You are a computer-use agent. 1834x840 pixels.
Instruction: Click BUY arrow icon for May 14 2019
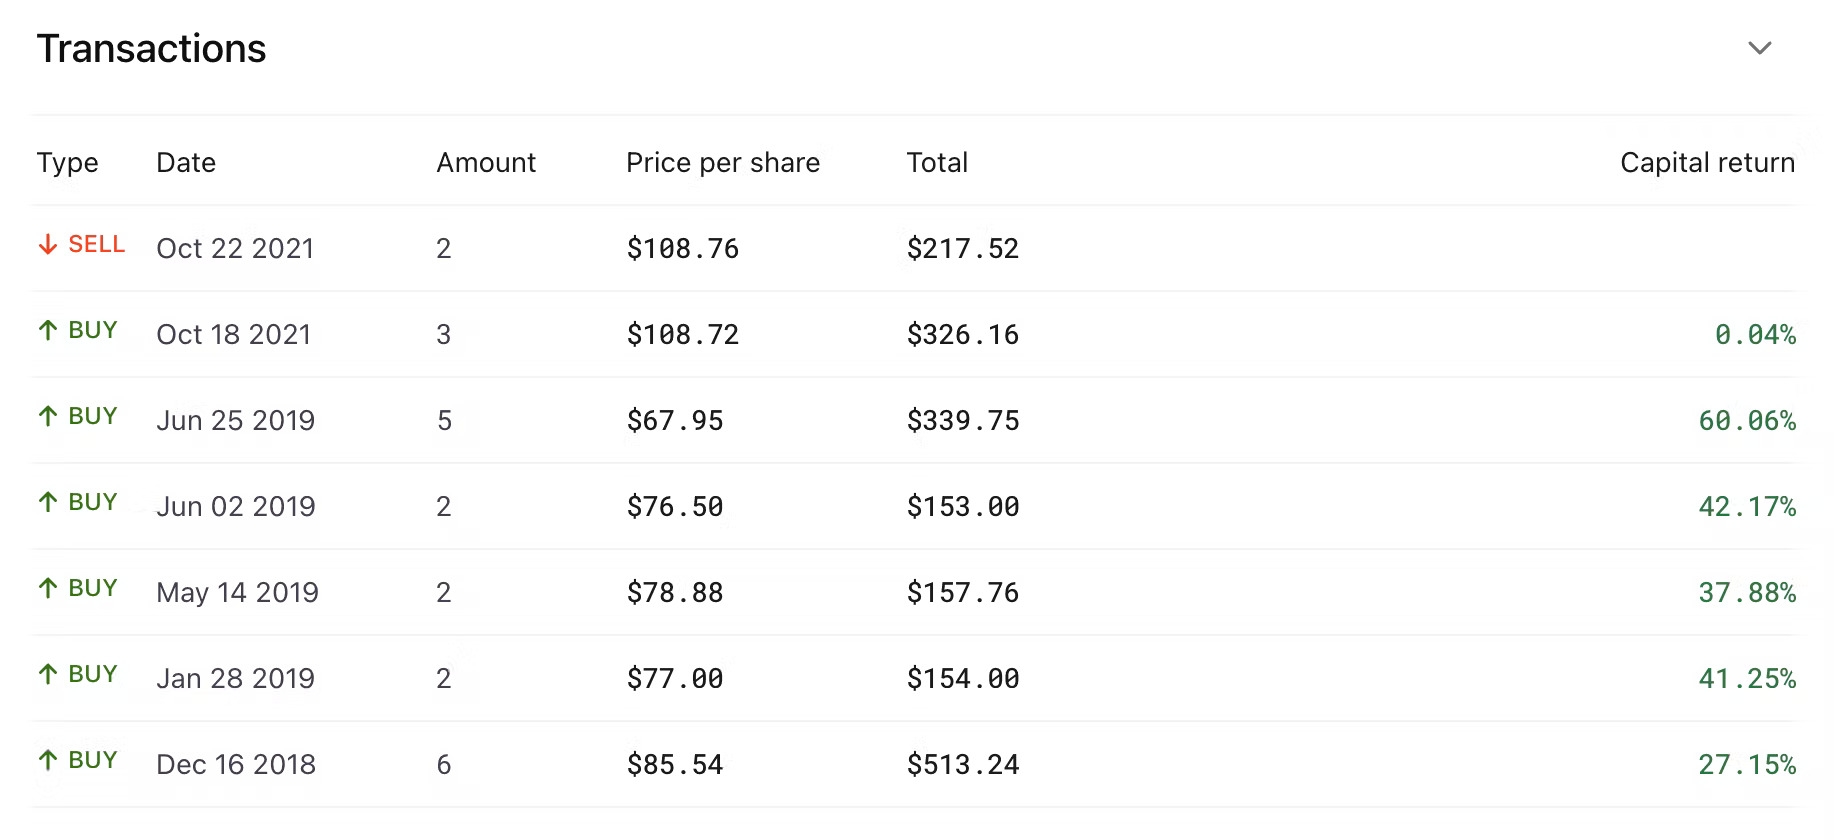(x=48, y=588)
